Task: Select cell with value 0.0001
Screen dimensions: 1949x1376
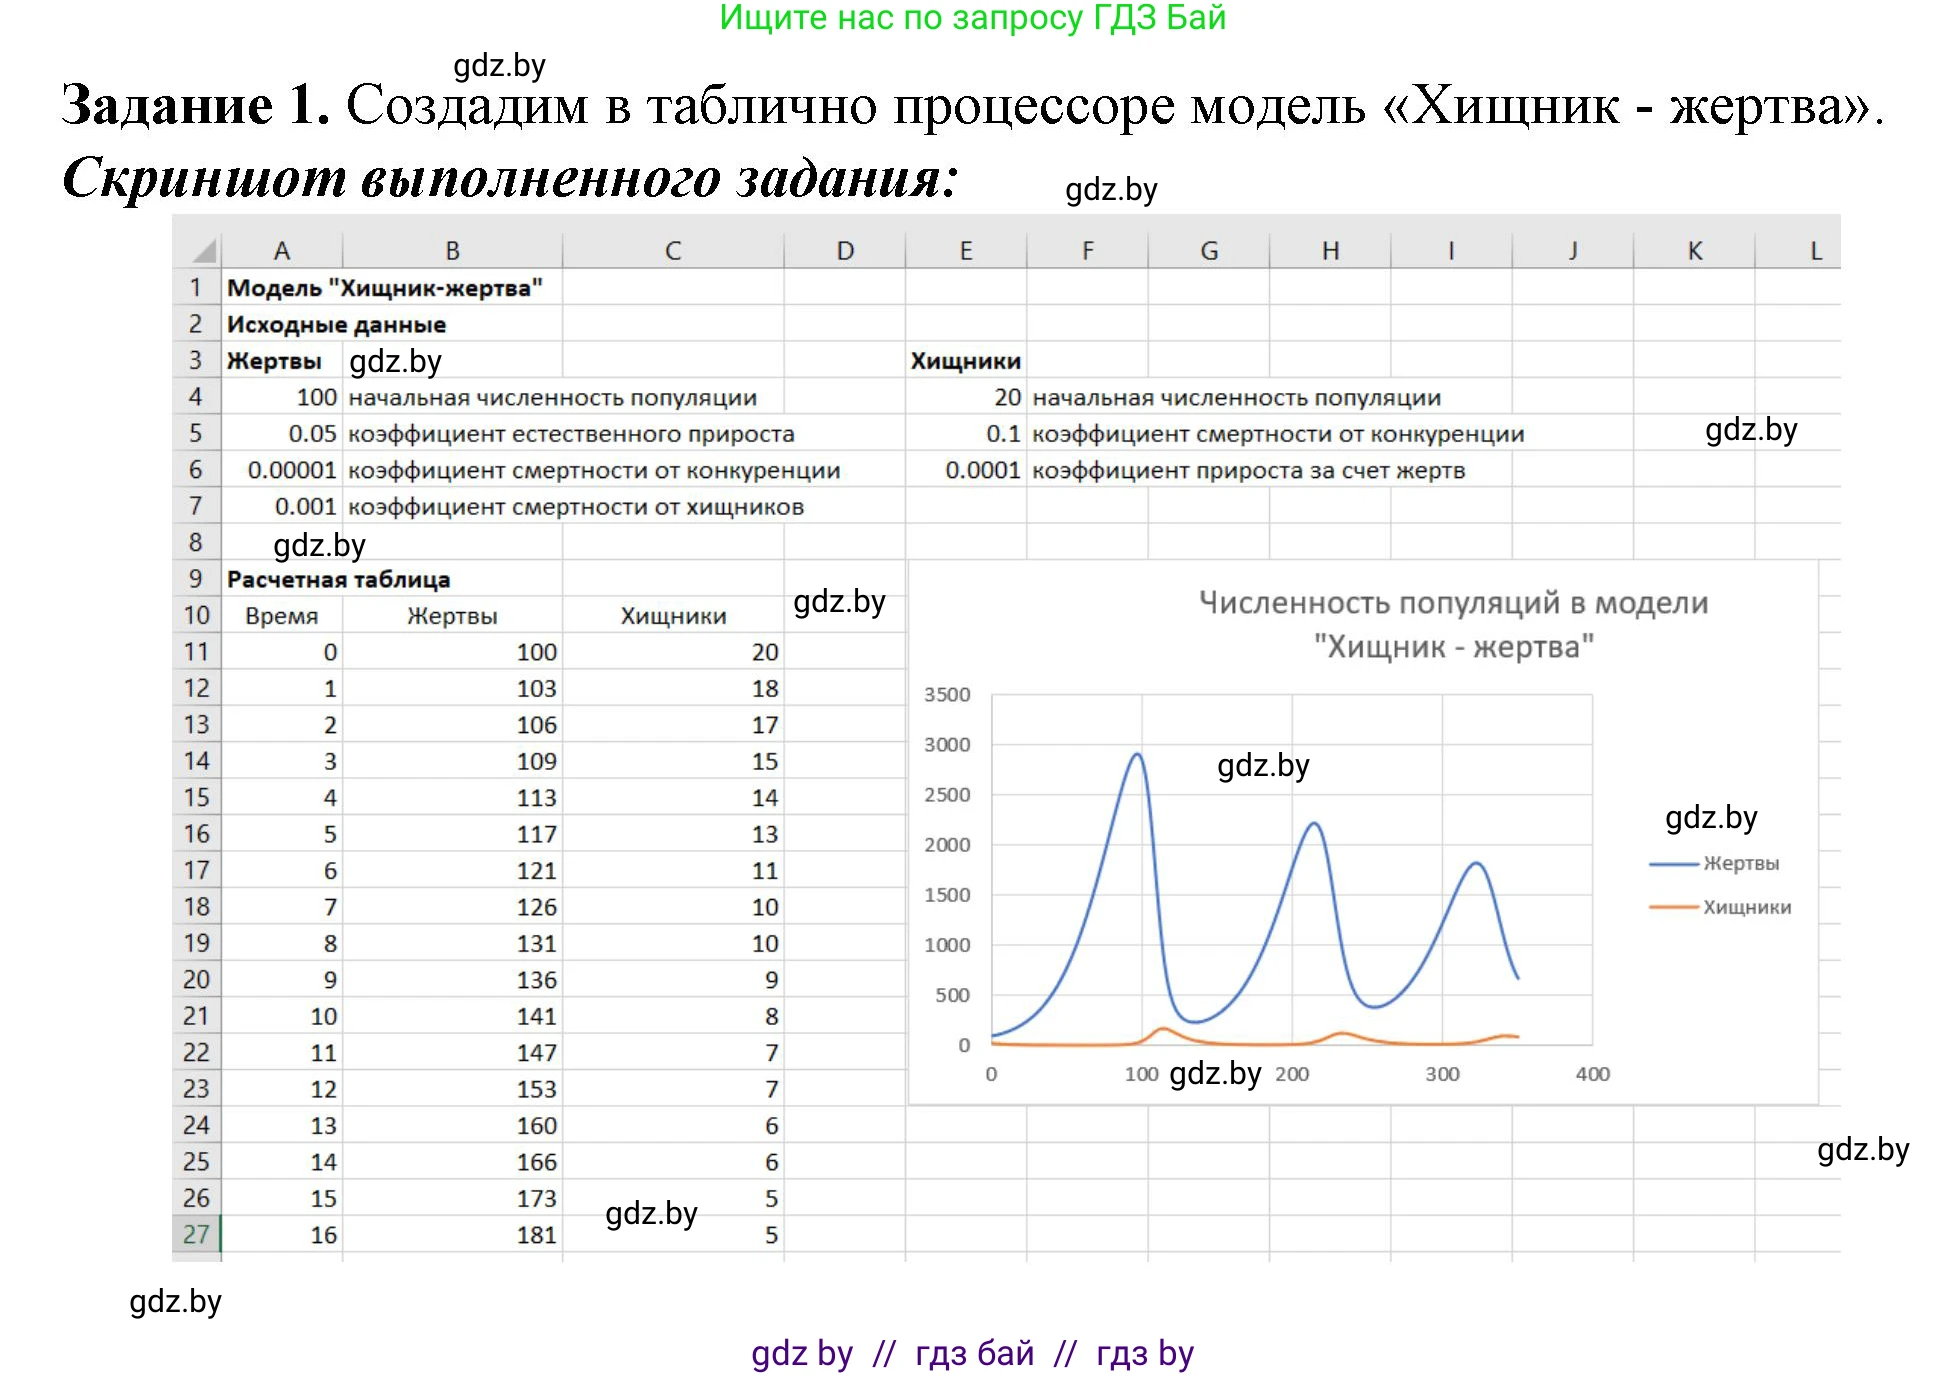Action: (966, 470)
